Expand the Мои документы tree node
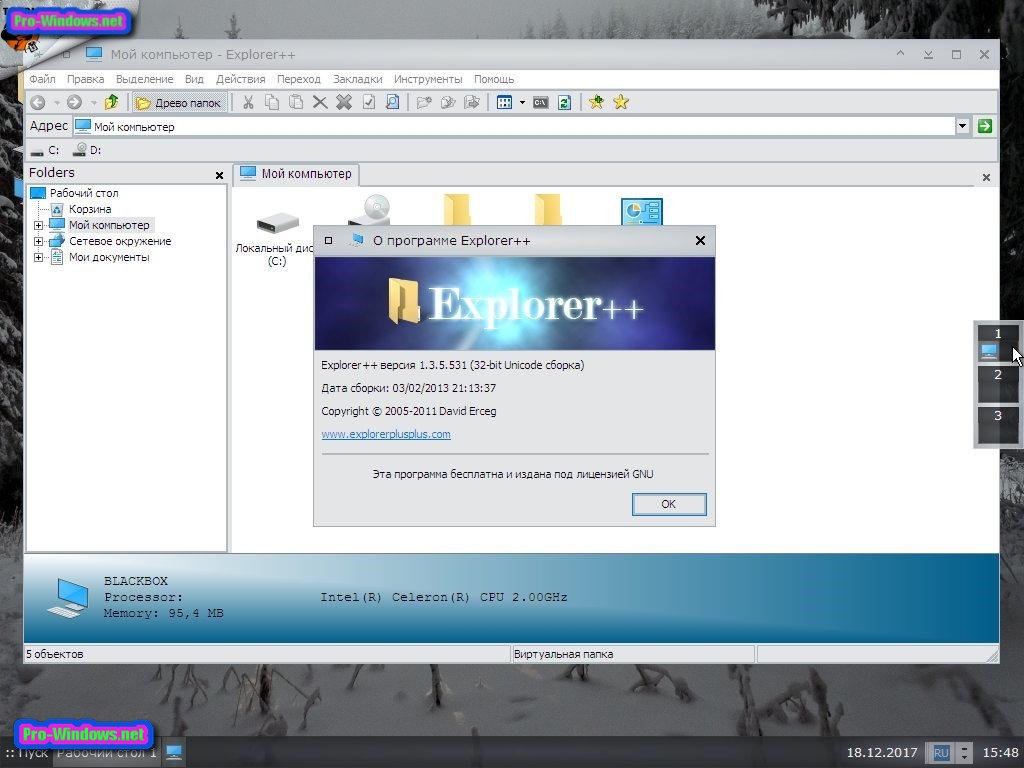 (x=39, y=257)
